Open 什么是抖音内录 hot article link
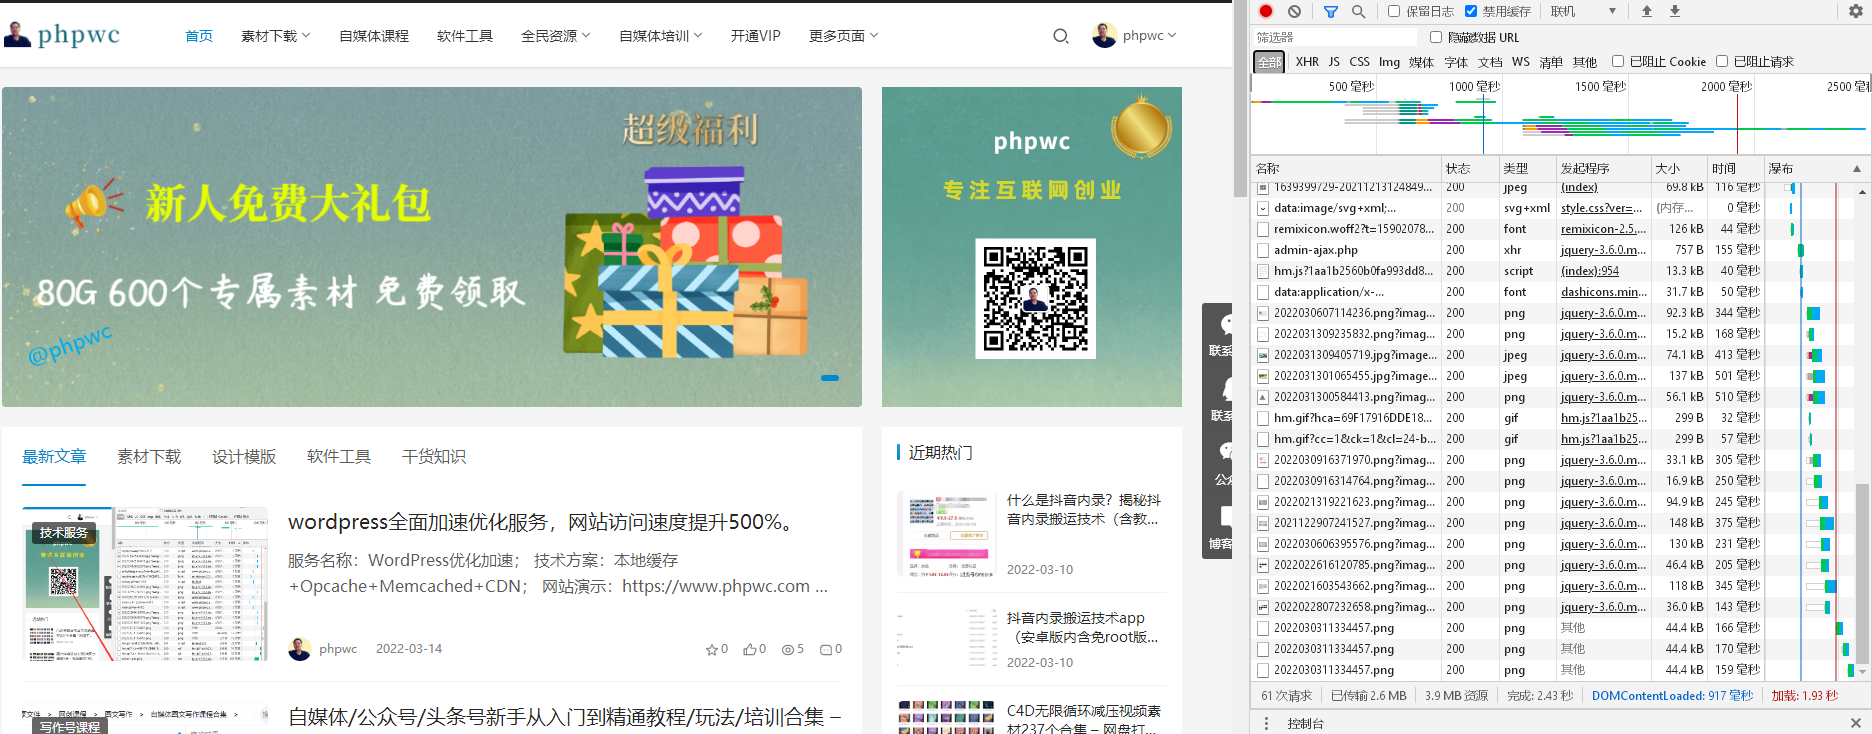The width and height of the screenshot is (1872, 734). click(x=1084, y=510)
